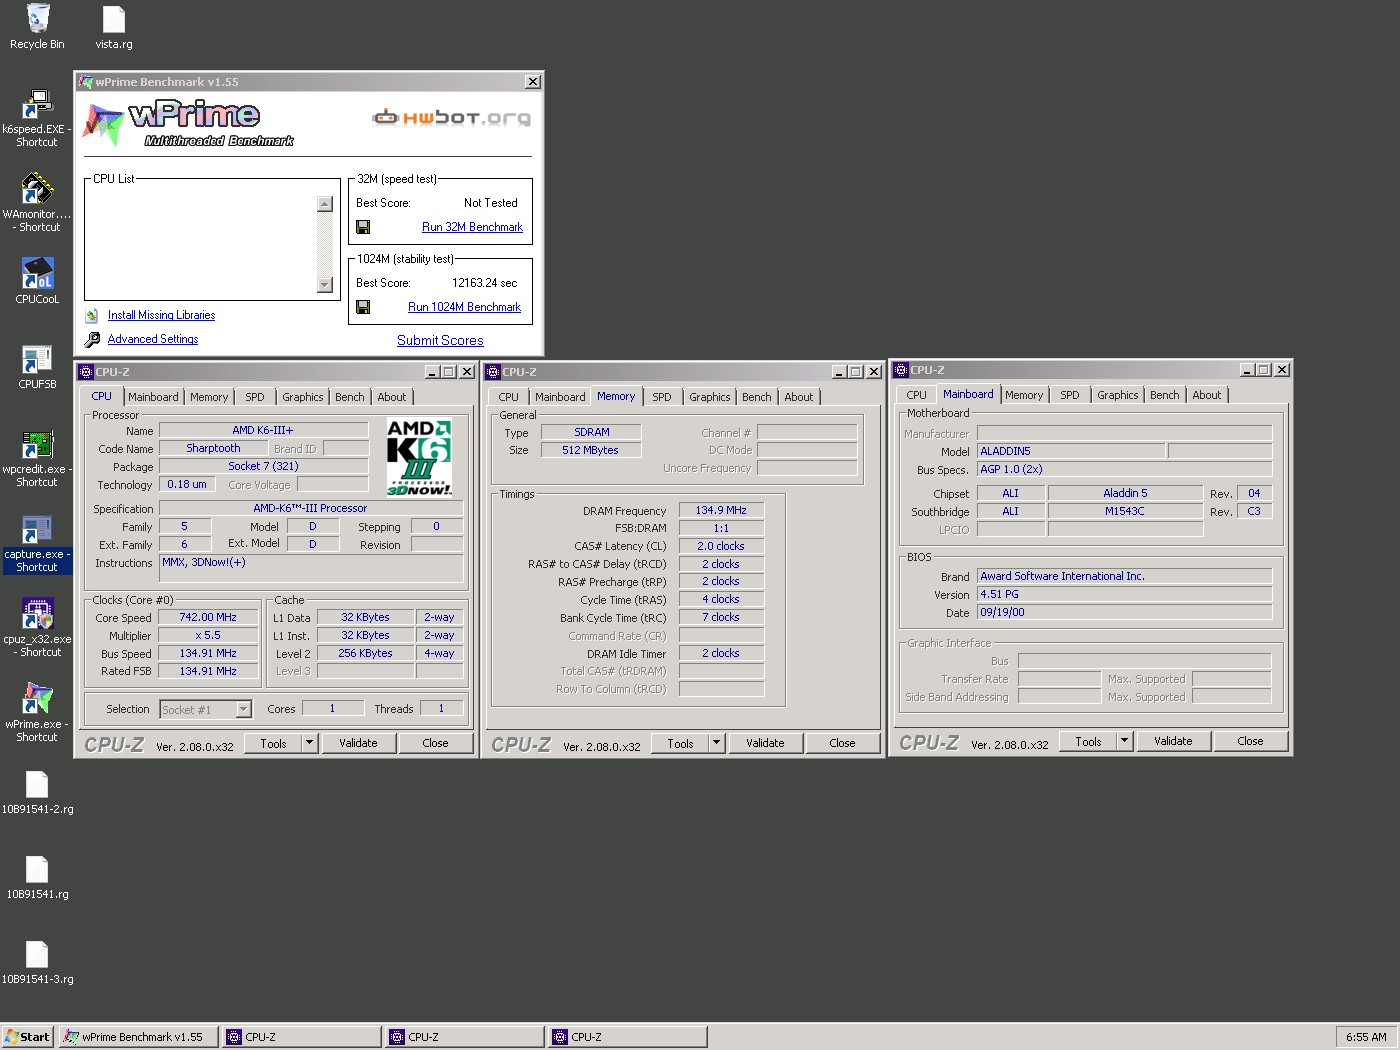The width and height of the screenshot is (1400, 1050).
Task: Open the Tools dropdown arrow in CPU-Z Mainboard window
Action: (x=1124, y=741)
